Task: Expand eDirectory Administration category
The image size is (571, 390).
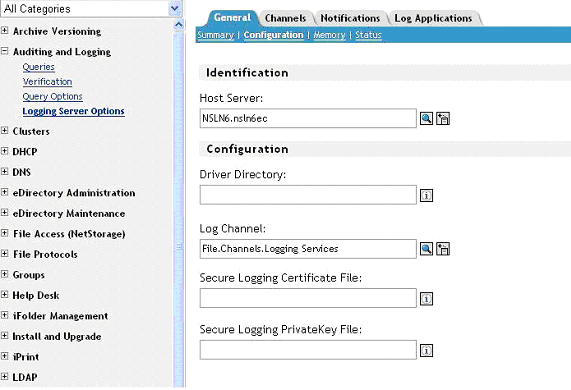Action: [4, 192]
